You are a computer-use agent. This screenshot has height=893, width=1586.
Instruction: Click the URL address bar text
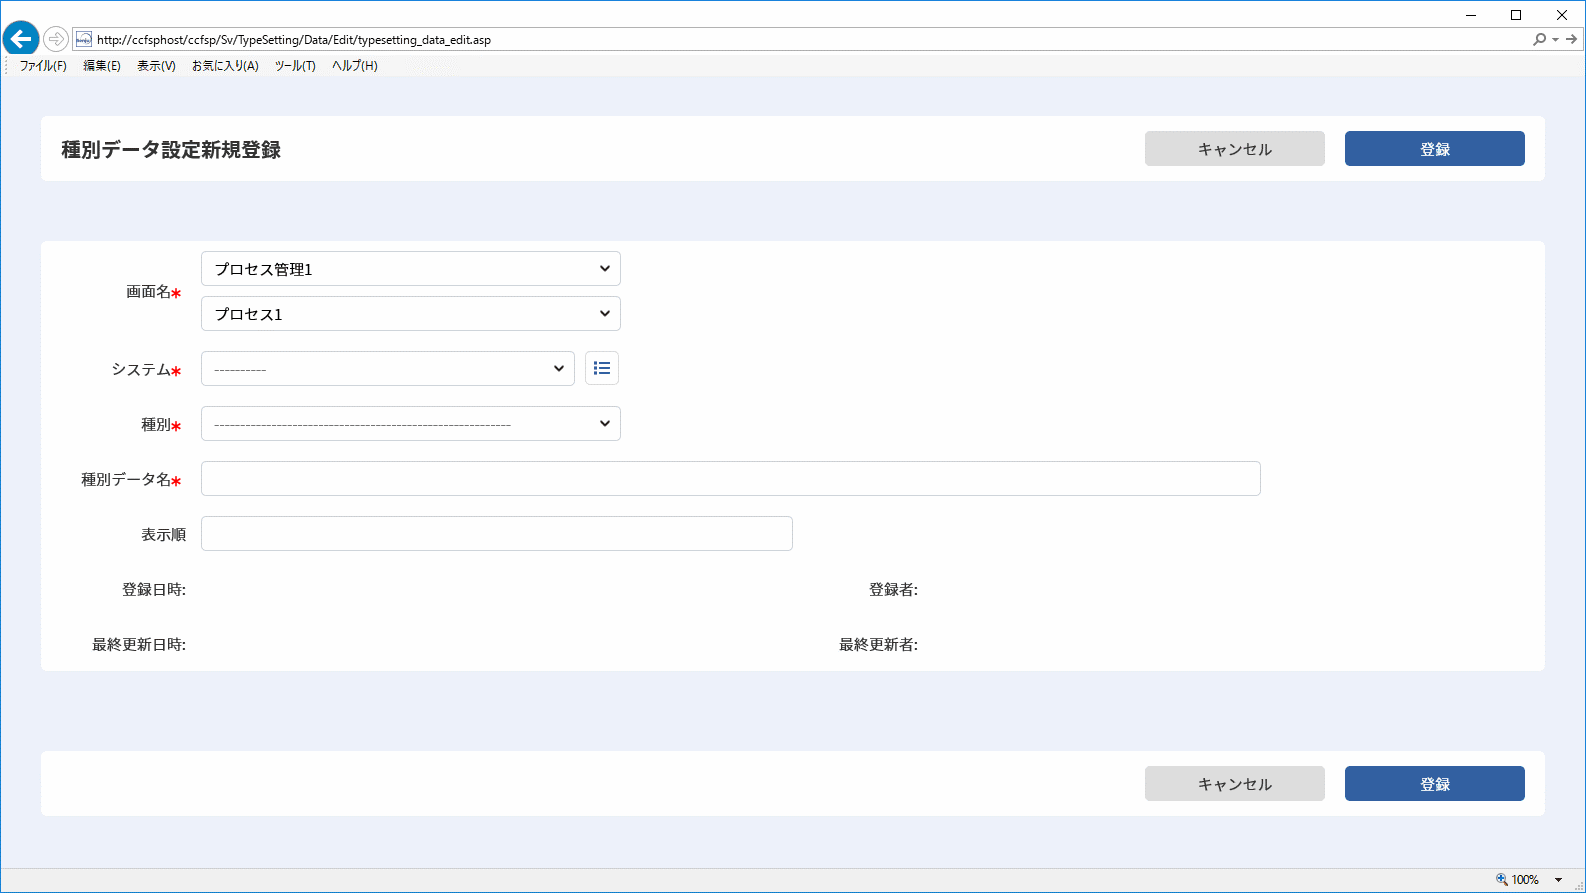coord(294,40)
